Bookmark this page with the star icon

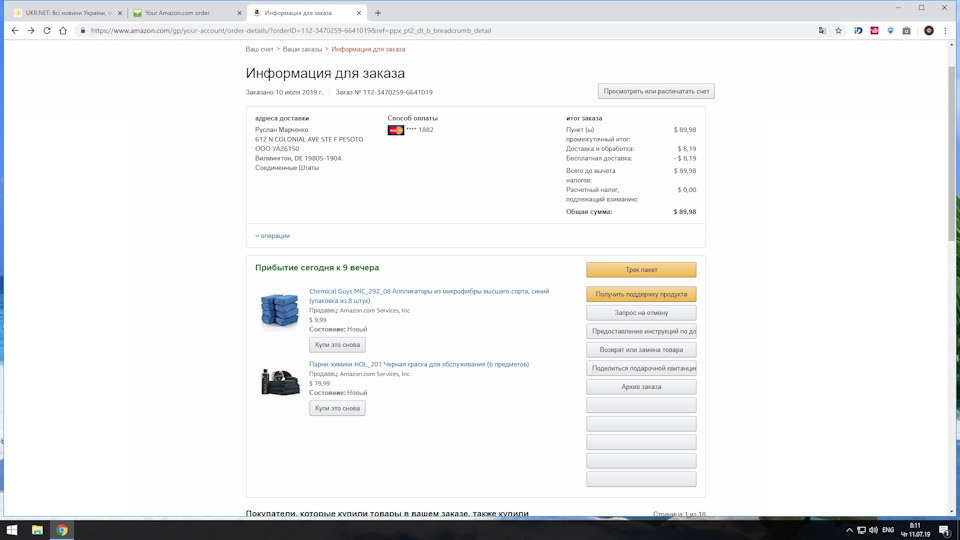click(838, 31)
